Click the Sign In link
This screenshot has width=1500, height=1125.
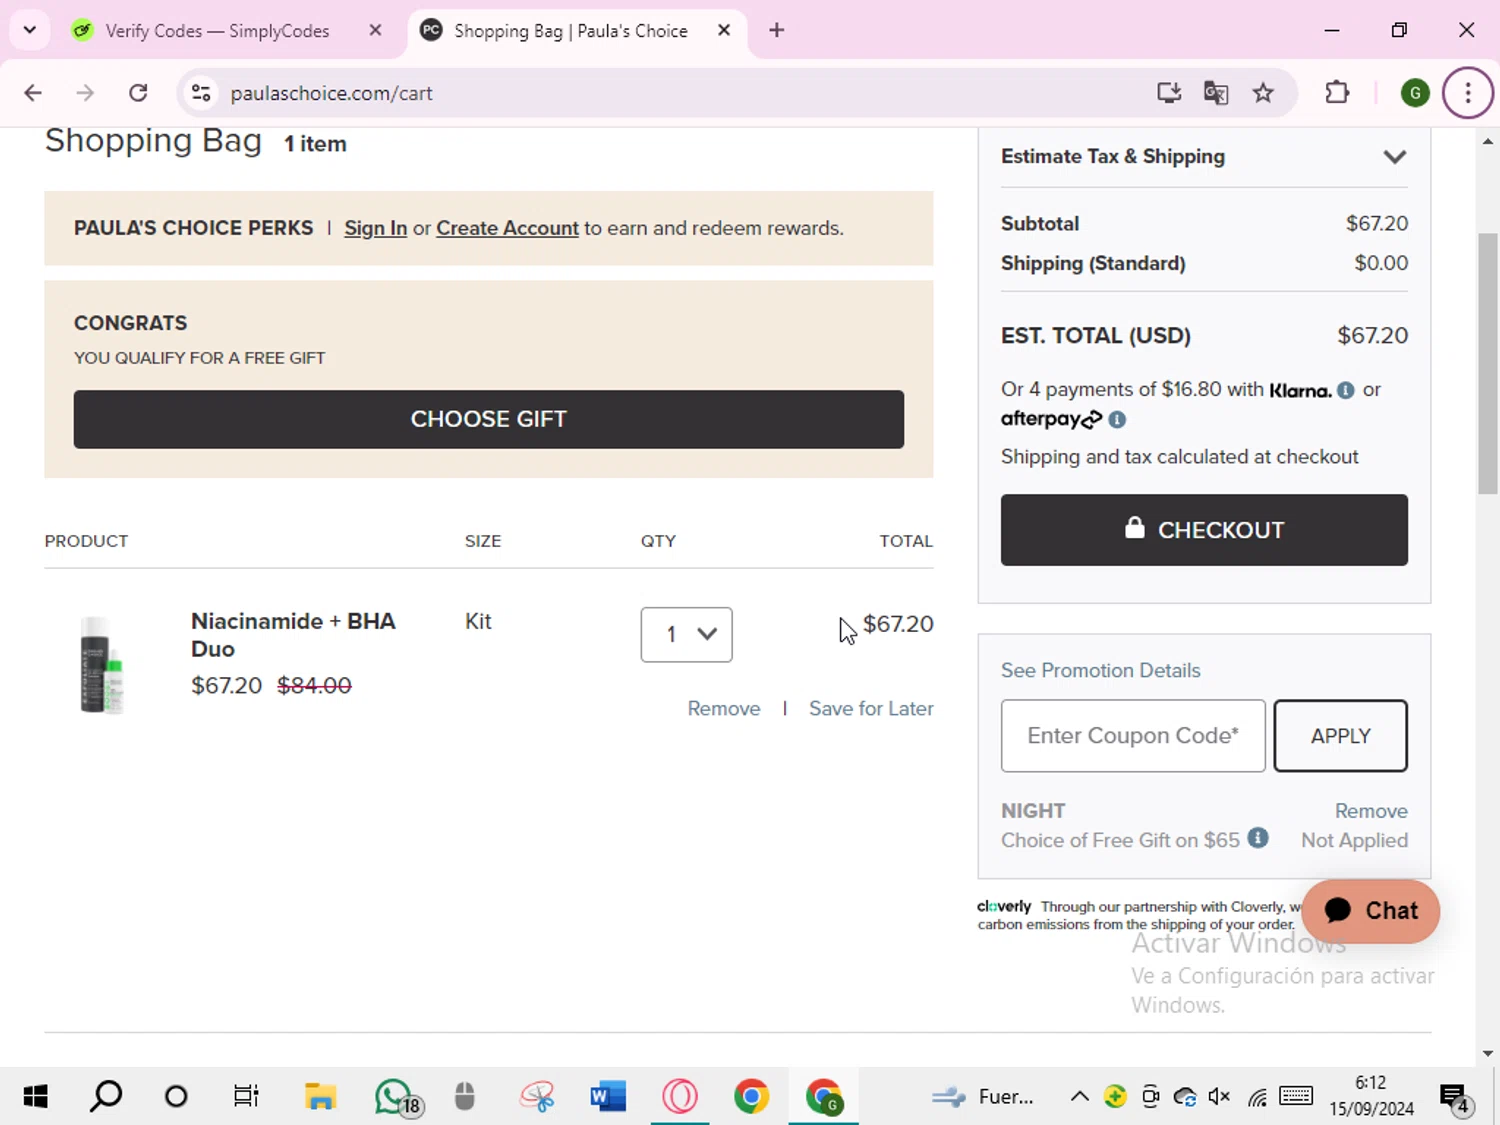point(375,228)
